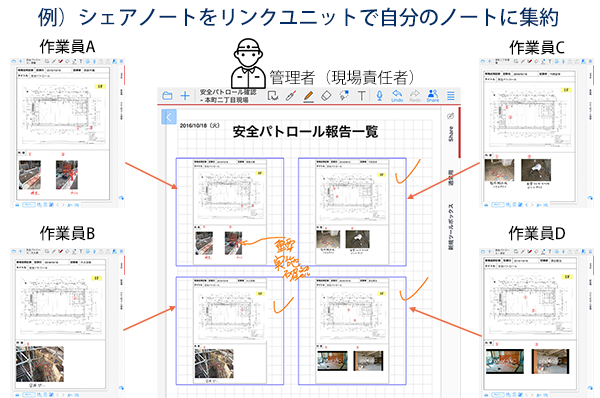
Task: Collapse panel with blue left chevron
Action: pyautogui.click(x=169, y=117)
